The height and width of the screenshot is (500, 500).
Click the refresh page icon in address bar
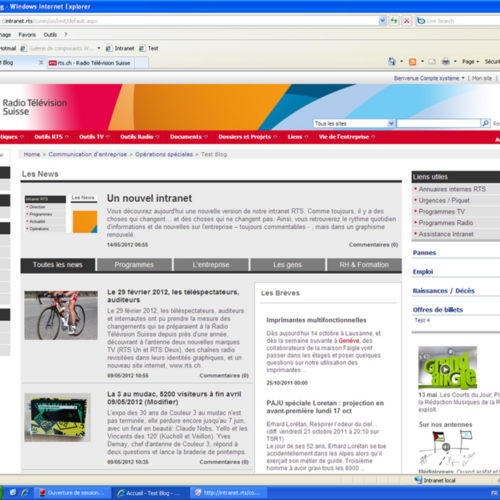(x=394, y=21)
